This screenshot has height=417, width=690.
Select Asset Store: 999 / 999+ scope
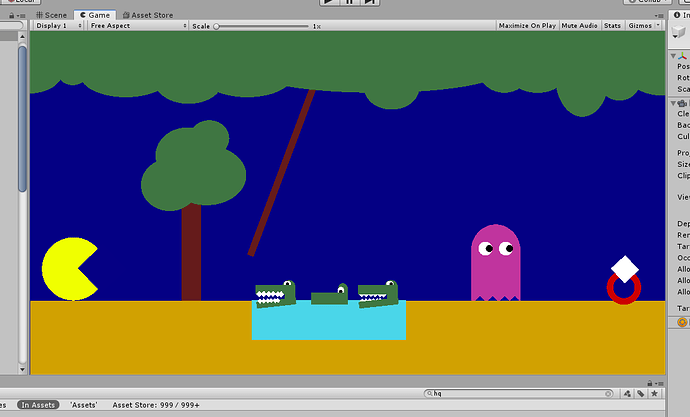156,405
